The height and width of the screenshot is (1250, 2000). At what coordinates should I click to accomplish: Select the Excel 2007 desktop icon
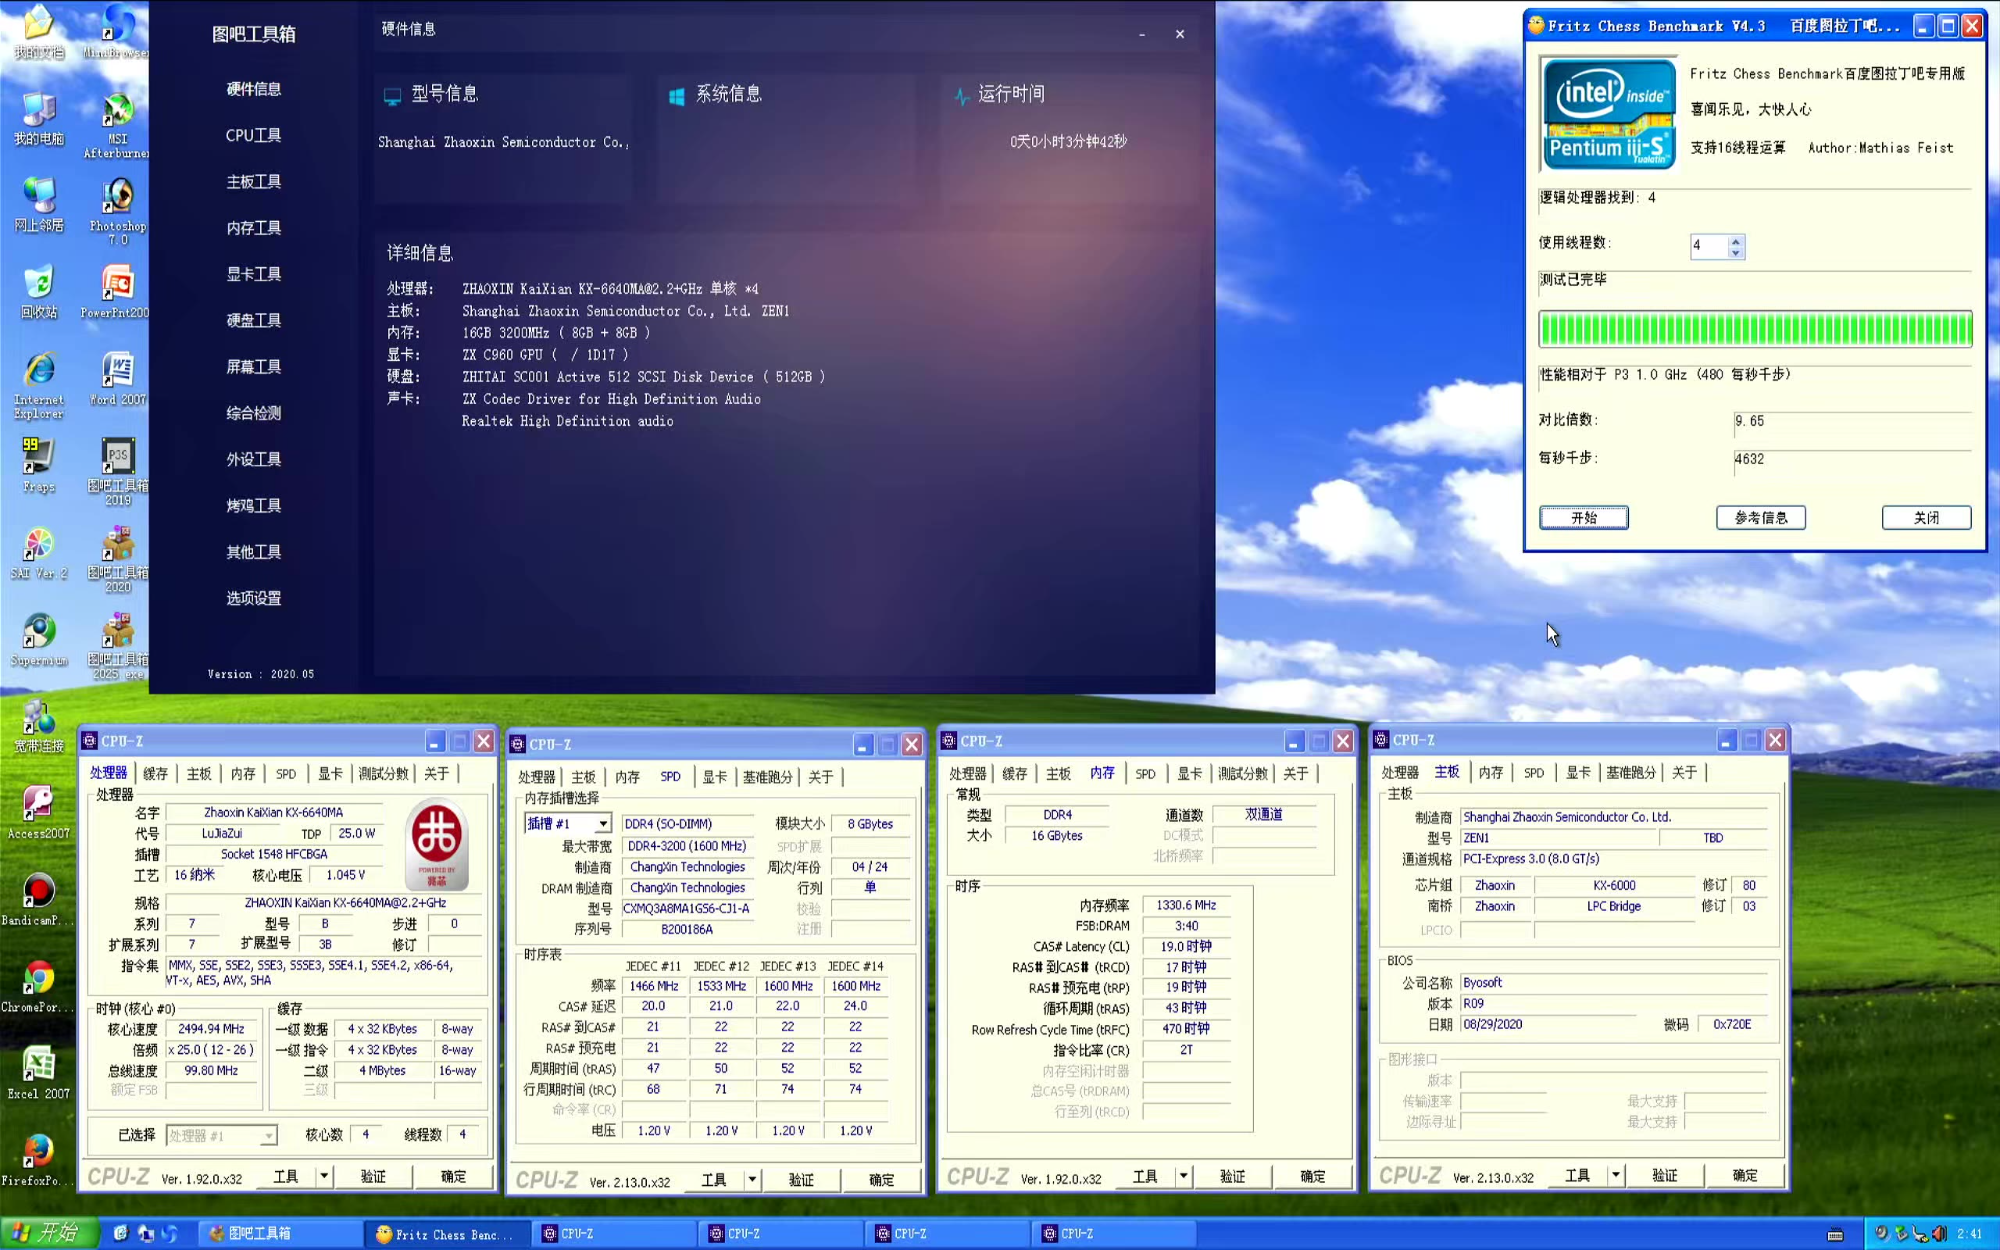click(x=39, y=1073)
